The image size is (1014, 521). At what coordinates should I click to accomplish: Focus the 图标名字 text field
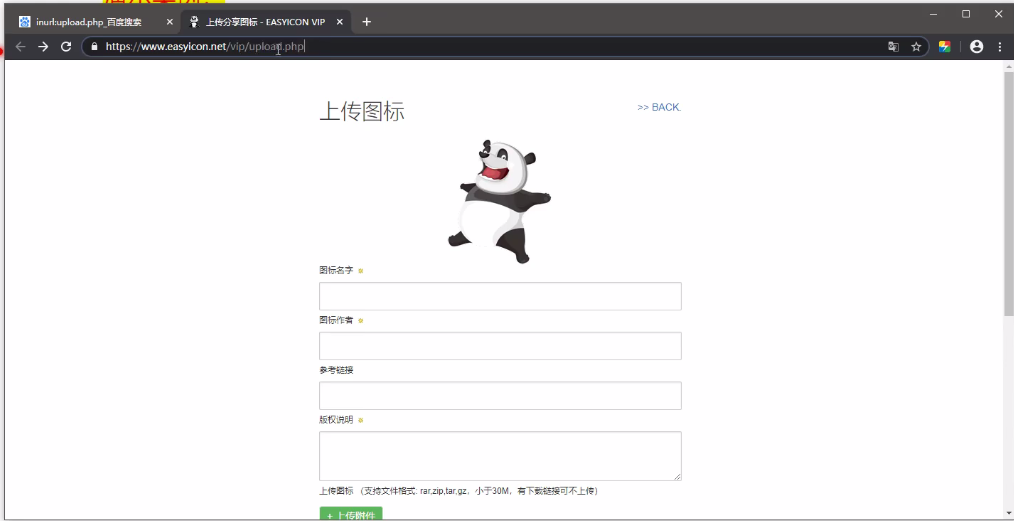(500, 296)
